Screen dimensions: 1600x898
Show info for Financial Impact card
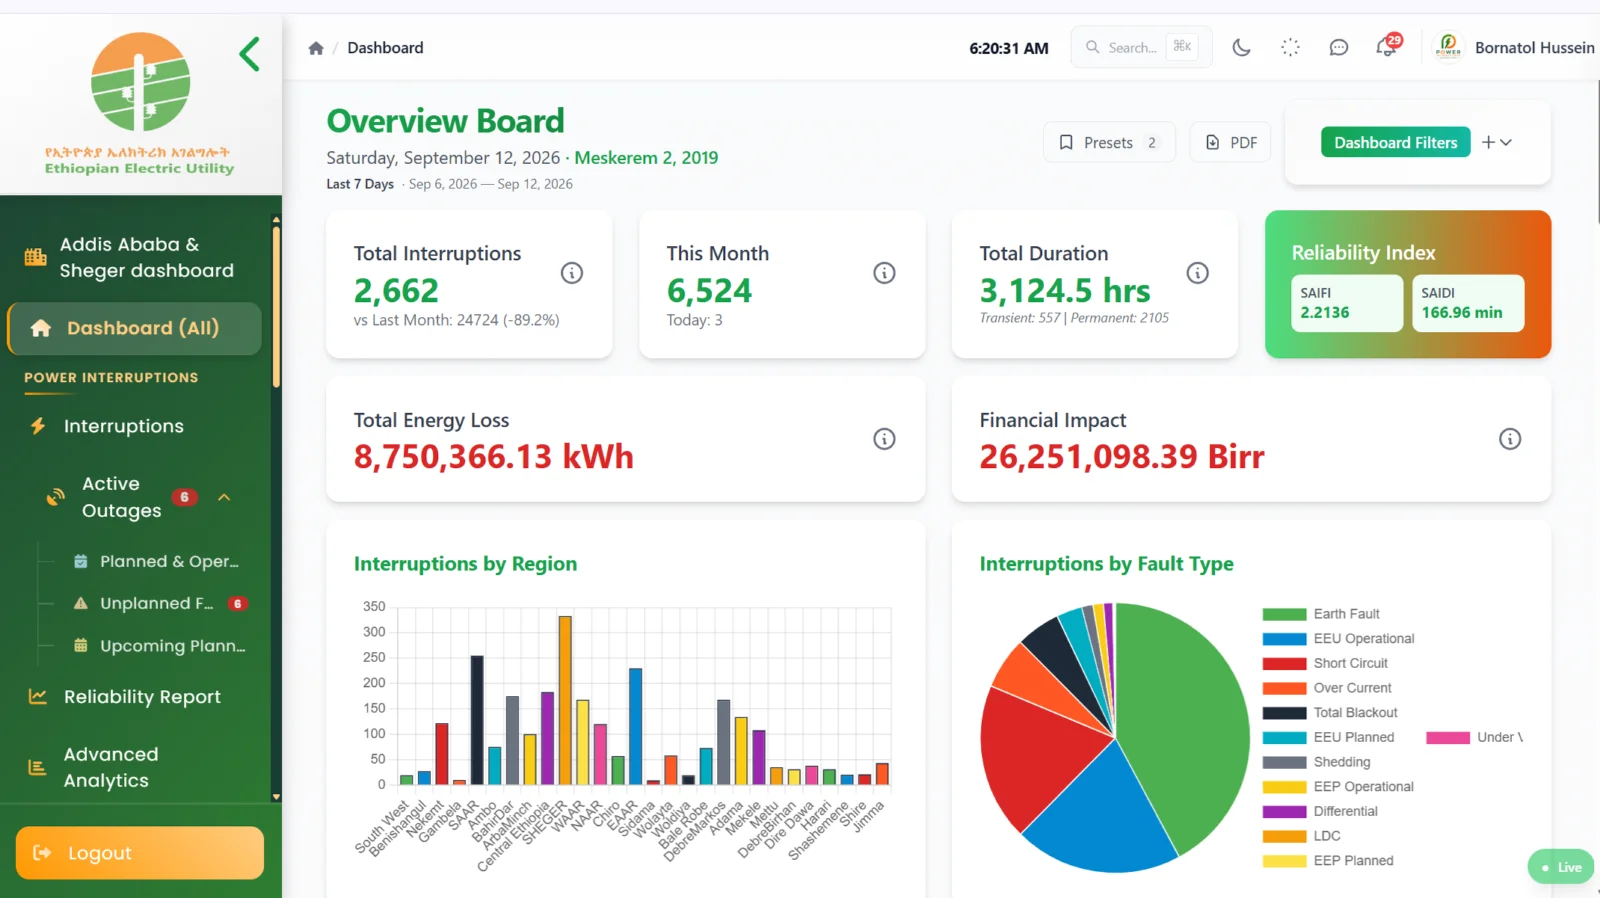(1510, 439)
